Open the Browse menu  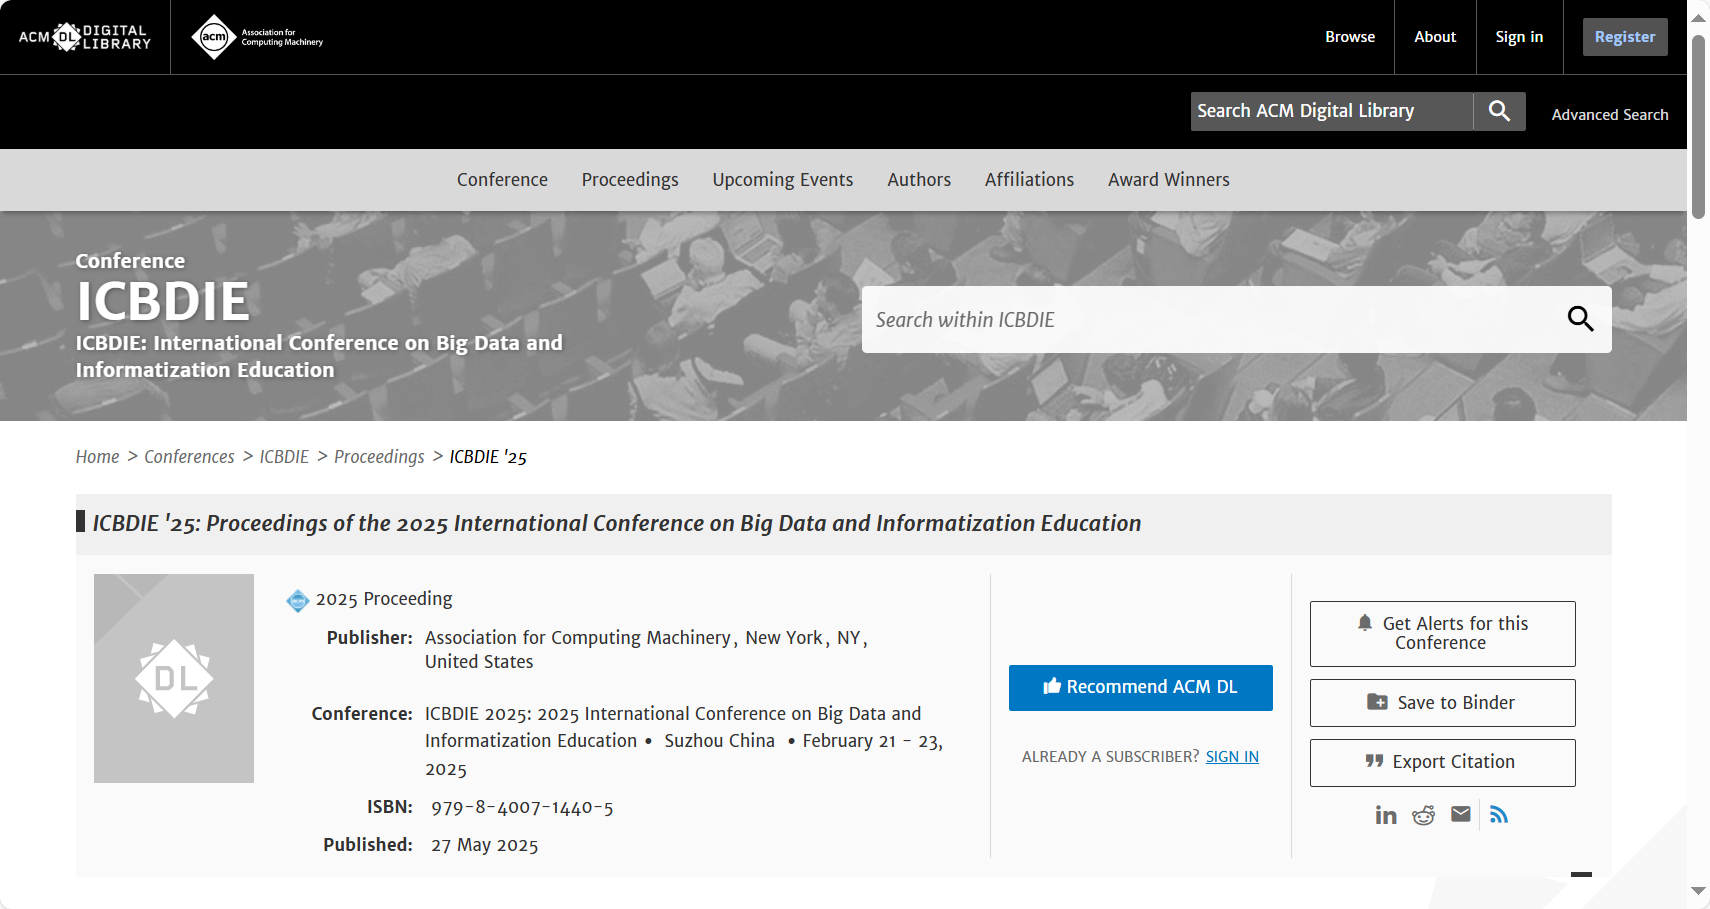coord(1350,37)
